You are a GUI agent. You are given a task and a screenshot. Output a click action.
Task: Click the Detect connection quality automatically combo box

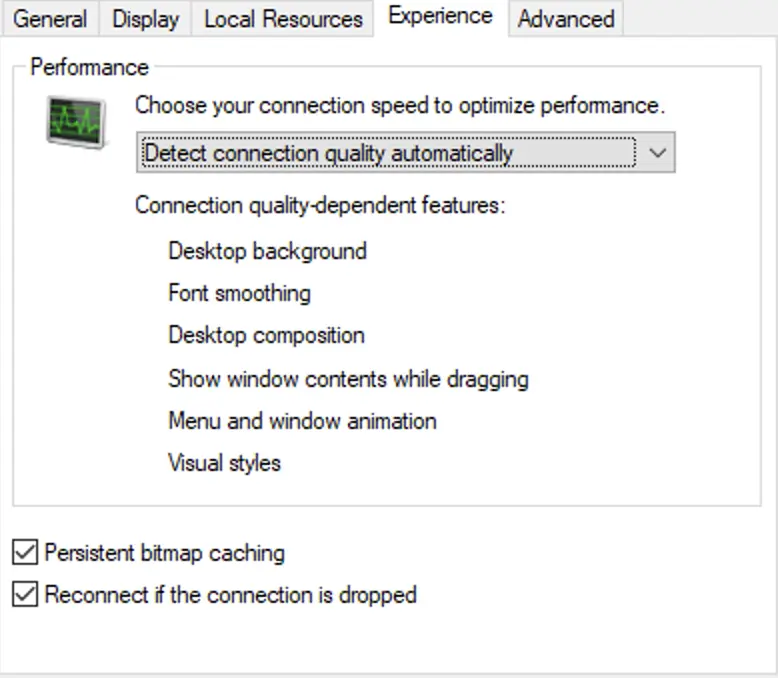tap(405, 152)
